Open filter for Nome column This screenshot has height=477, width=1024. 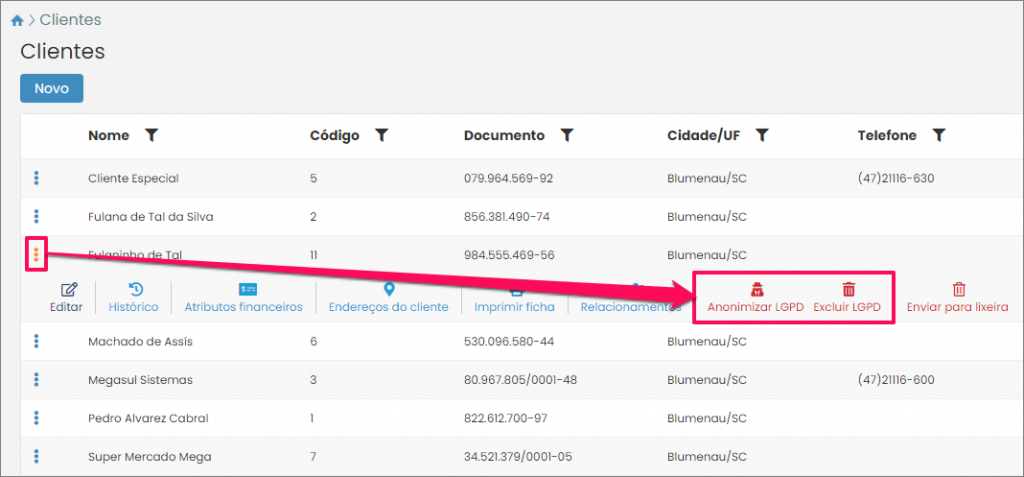(x=151, y=135)
